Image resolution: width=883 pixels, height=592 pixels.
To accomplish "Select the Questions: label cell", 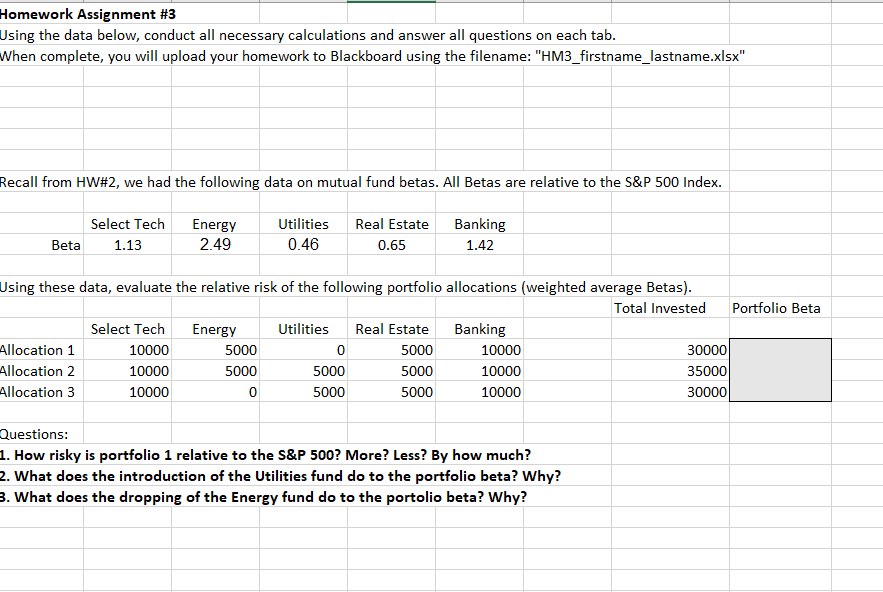I will click(x=30, y=434).
